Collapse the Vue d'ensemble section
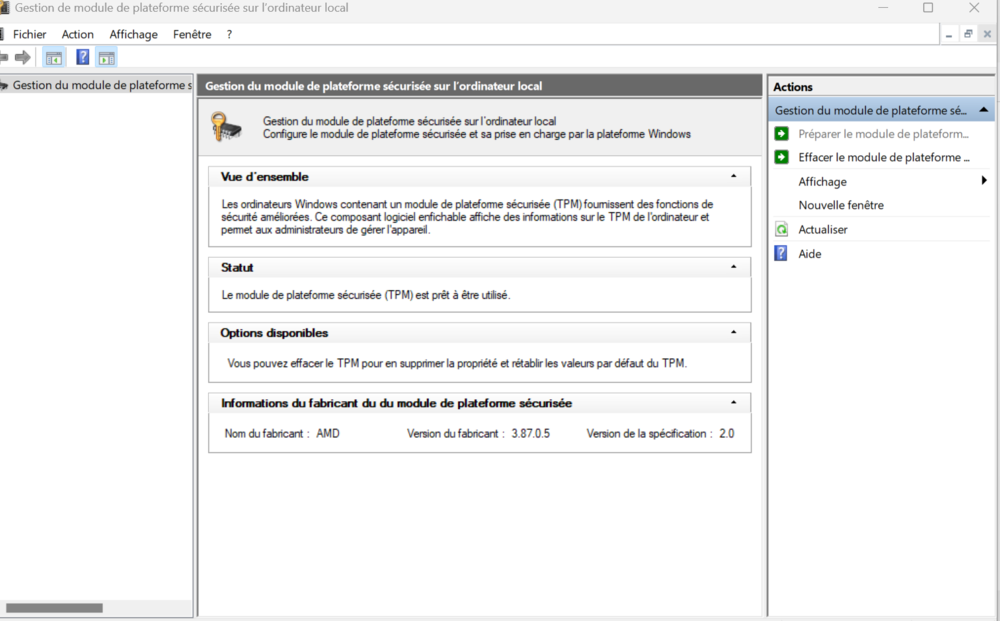Image resolution: width=1000 pixels, height=621 pixels. [x=734, y=177]
